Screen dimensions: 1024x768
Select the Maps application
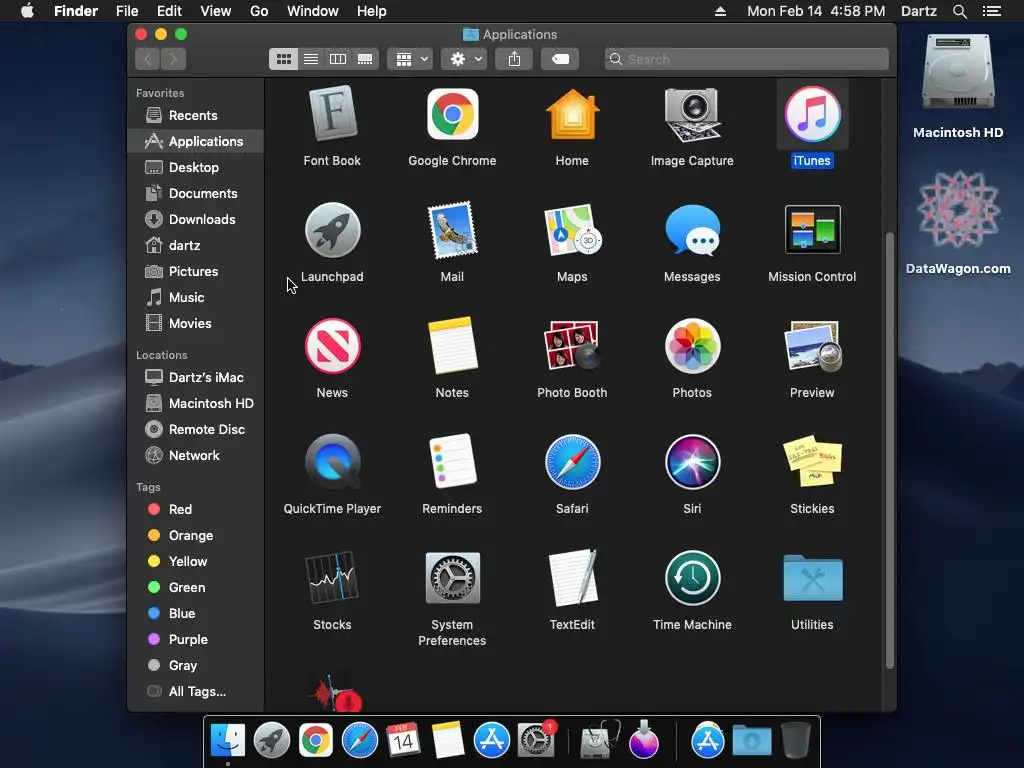coord(572,231)
